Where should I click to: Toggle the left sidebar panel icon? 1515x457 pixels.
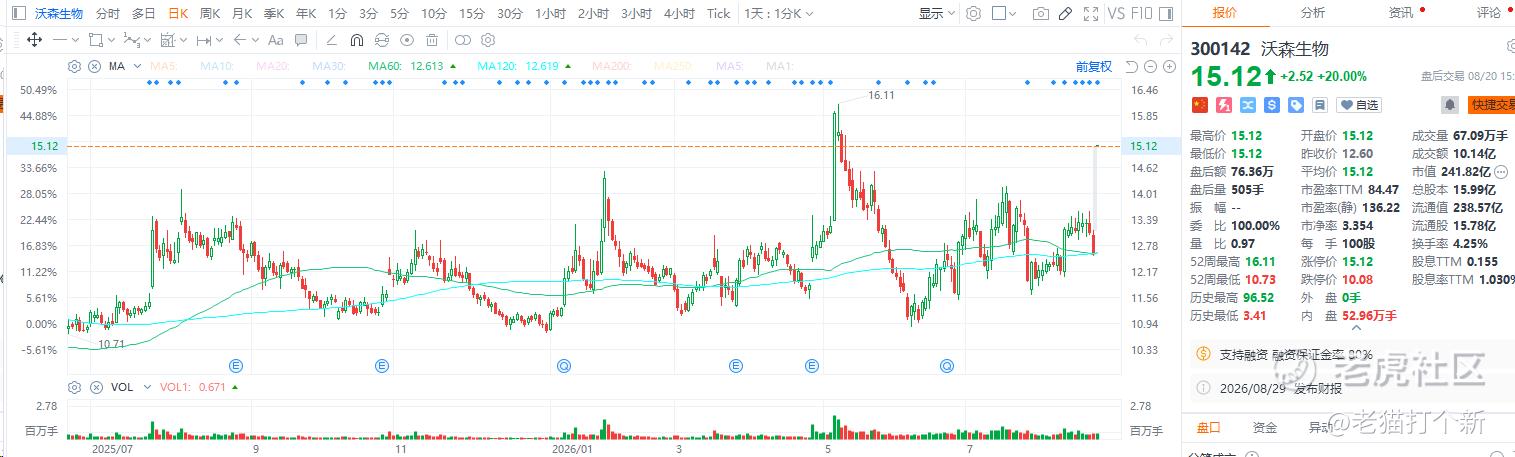[x=18, y=14]
